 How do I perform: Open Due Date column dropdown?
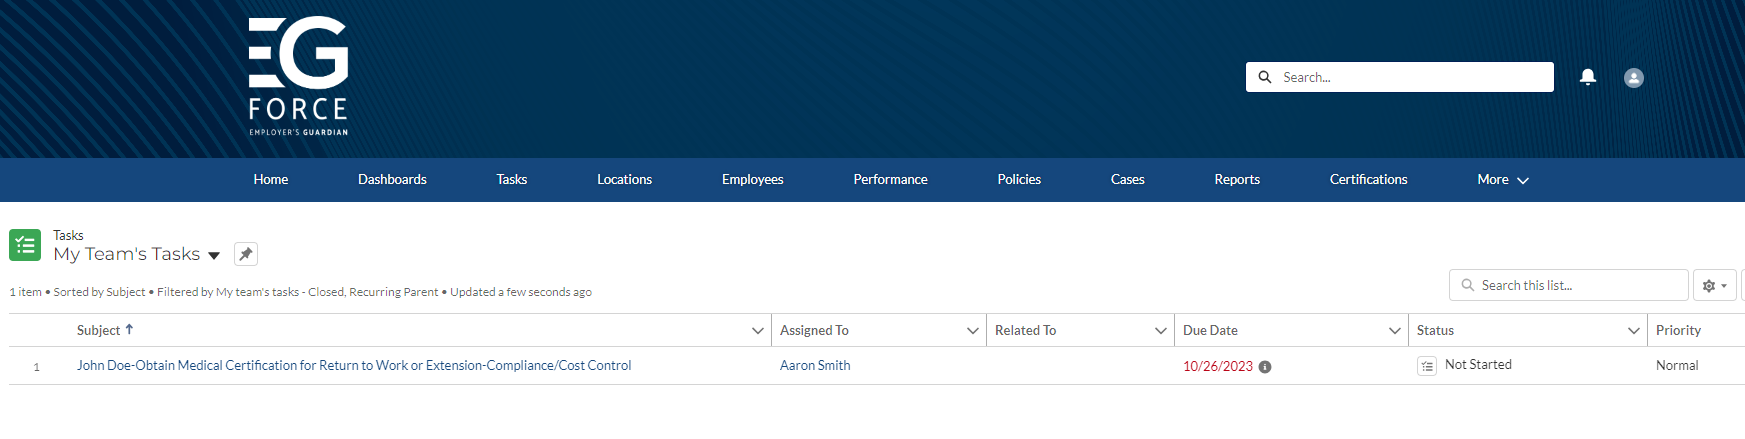pos(1394,331)
